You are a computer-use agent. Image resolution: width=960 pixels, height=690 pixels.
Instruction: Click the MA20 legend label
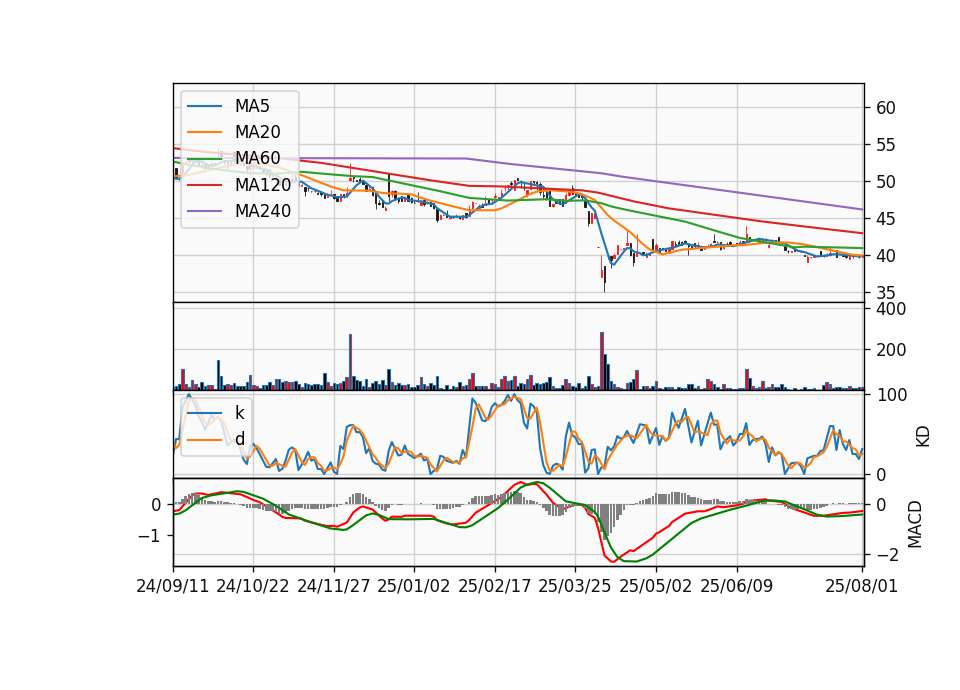[x=257, y=132]
